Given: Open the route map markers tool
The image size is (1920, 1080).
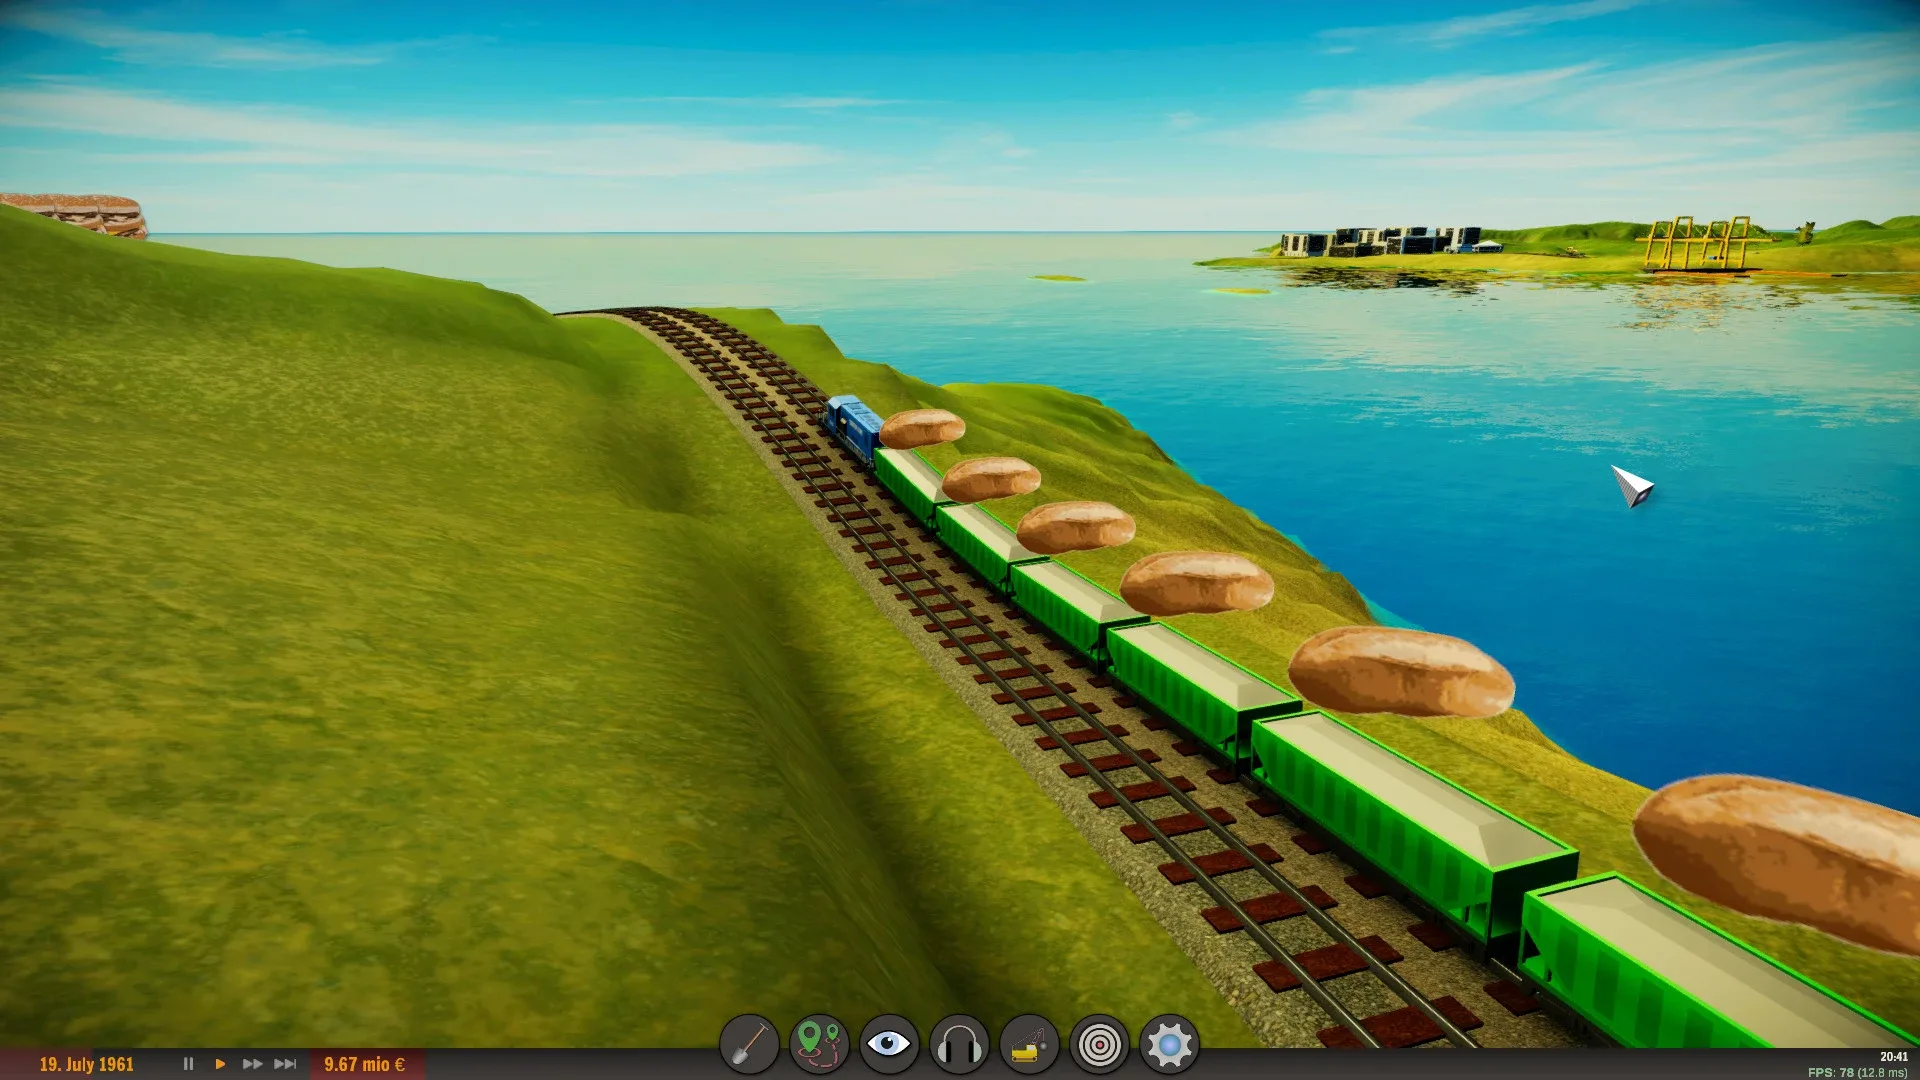Looking at the screenshot, I should (819, 1045).
